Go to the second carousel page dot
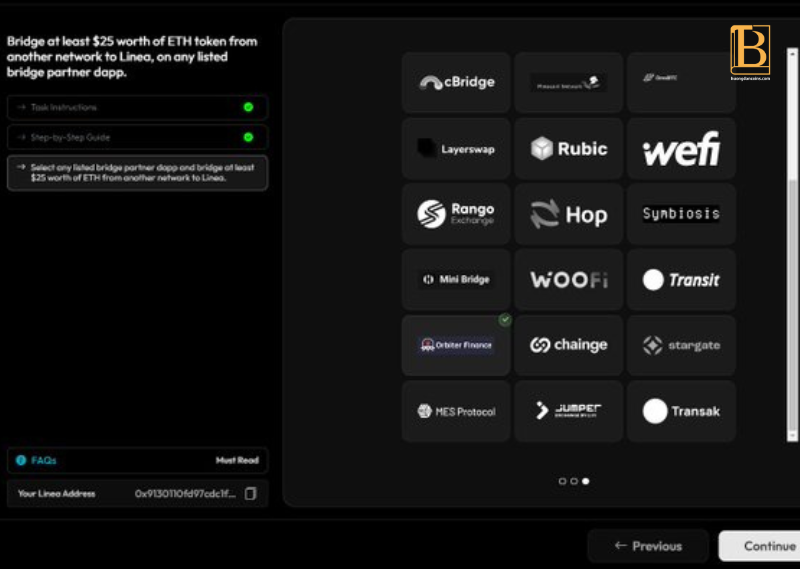The height and width of the screenshot is (569, 800). (574, 481)
